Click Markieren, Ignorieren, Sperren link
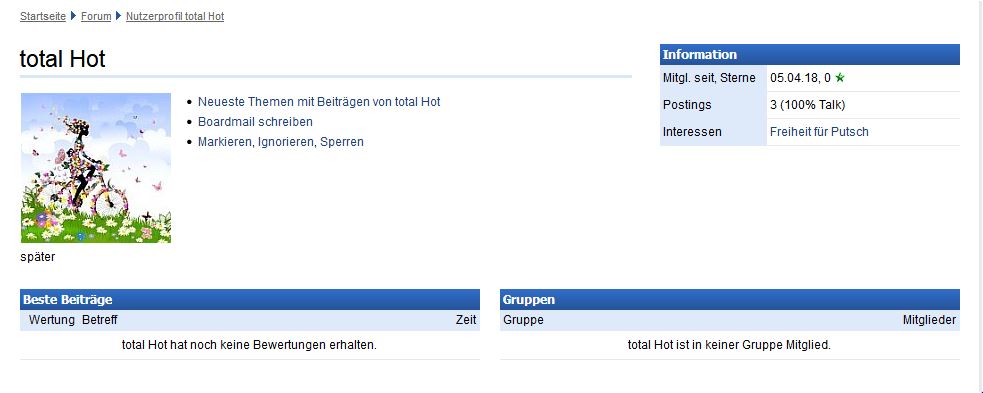The image size is (983, 393). tap(281, 142)
